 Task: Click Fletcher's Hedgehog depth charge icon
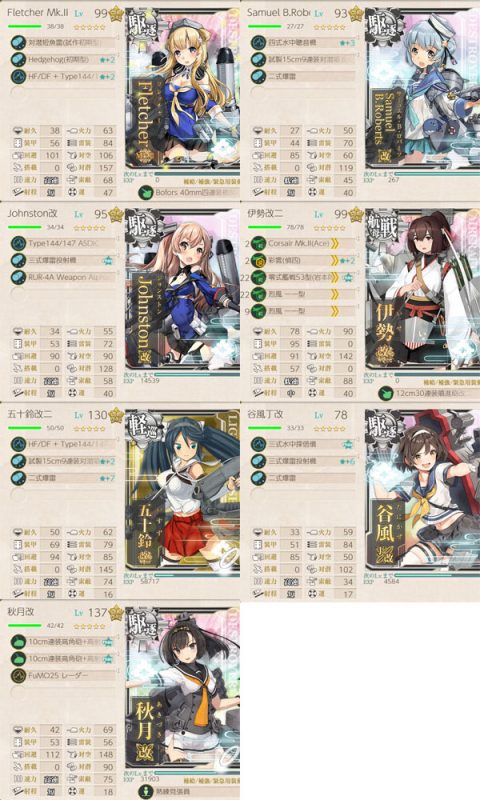click(x=18, y=60)
